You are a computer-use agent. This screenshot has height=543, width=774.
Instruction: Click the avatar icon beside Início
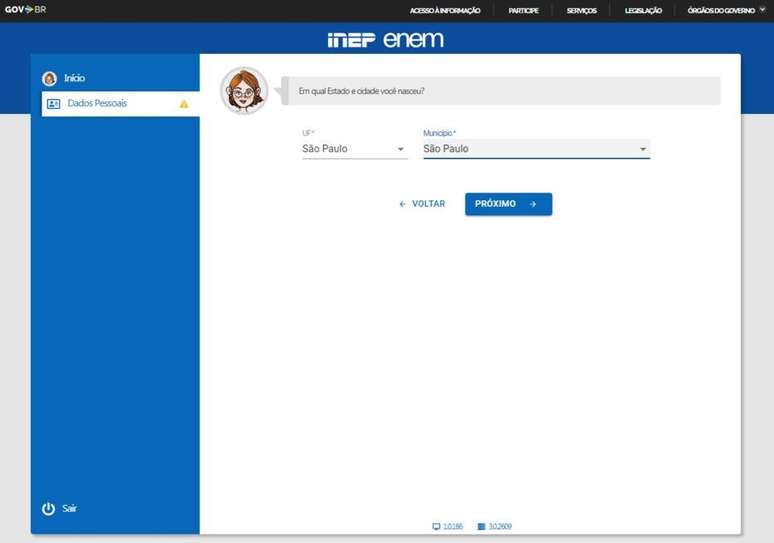coord(49,78)
